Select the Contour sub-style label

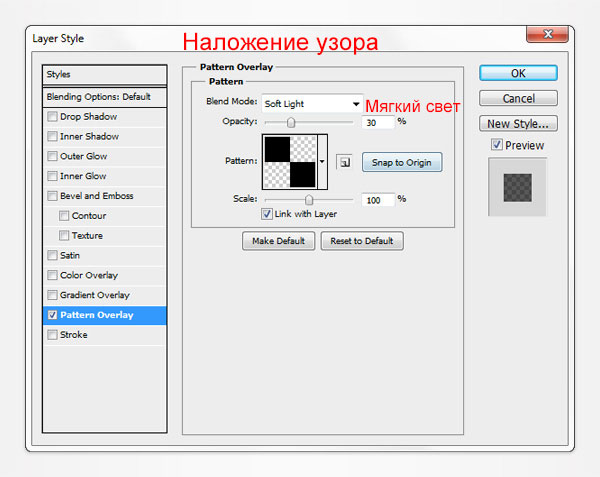pyautogui.click(x=89, y=216)
